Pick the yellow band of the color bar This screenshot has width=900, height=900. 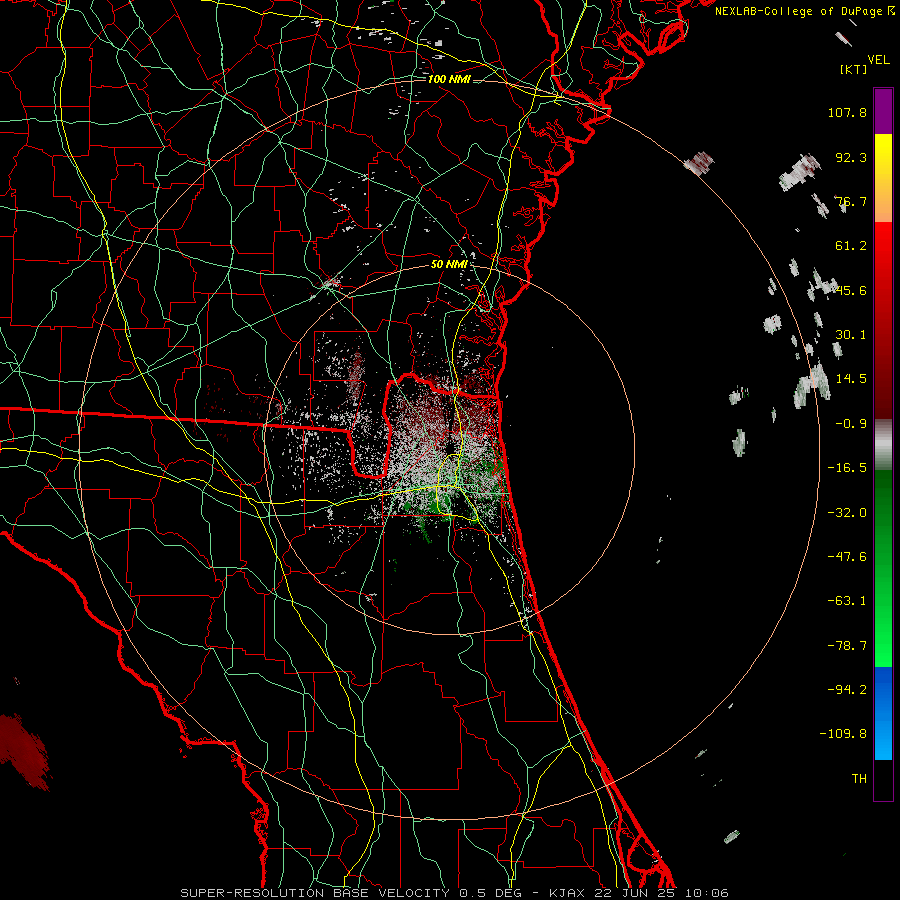[883, 178]
